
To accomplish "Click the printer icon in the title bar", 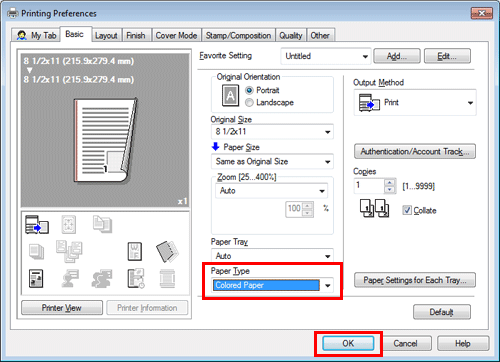I will click(x=13, y=13).
